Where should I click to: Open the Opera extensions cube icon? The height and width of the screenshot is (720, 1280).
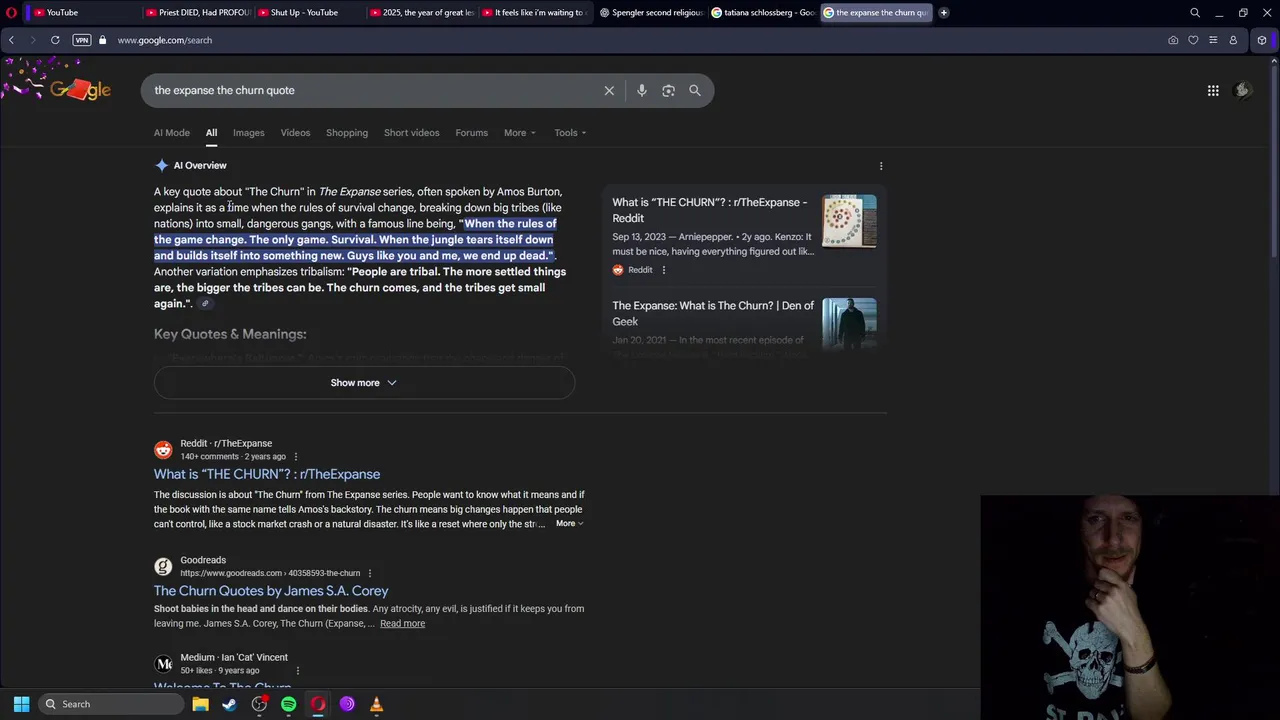[1262, 40]
